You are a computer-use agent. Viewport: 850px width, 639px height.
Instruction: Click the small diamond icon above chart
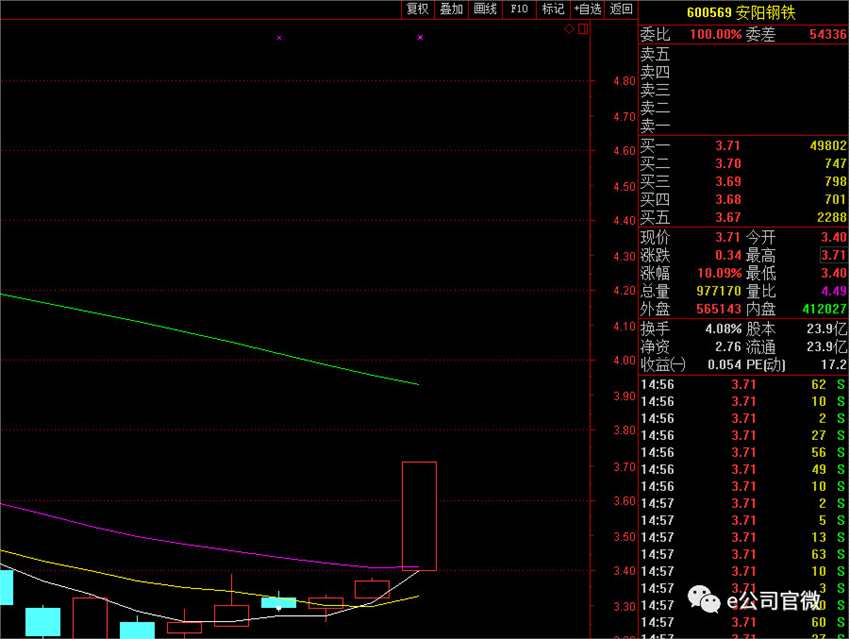(569, 29)
